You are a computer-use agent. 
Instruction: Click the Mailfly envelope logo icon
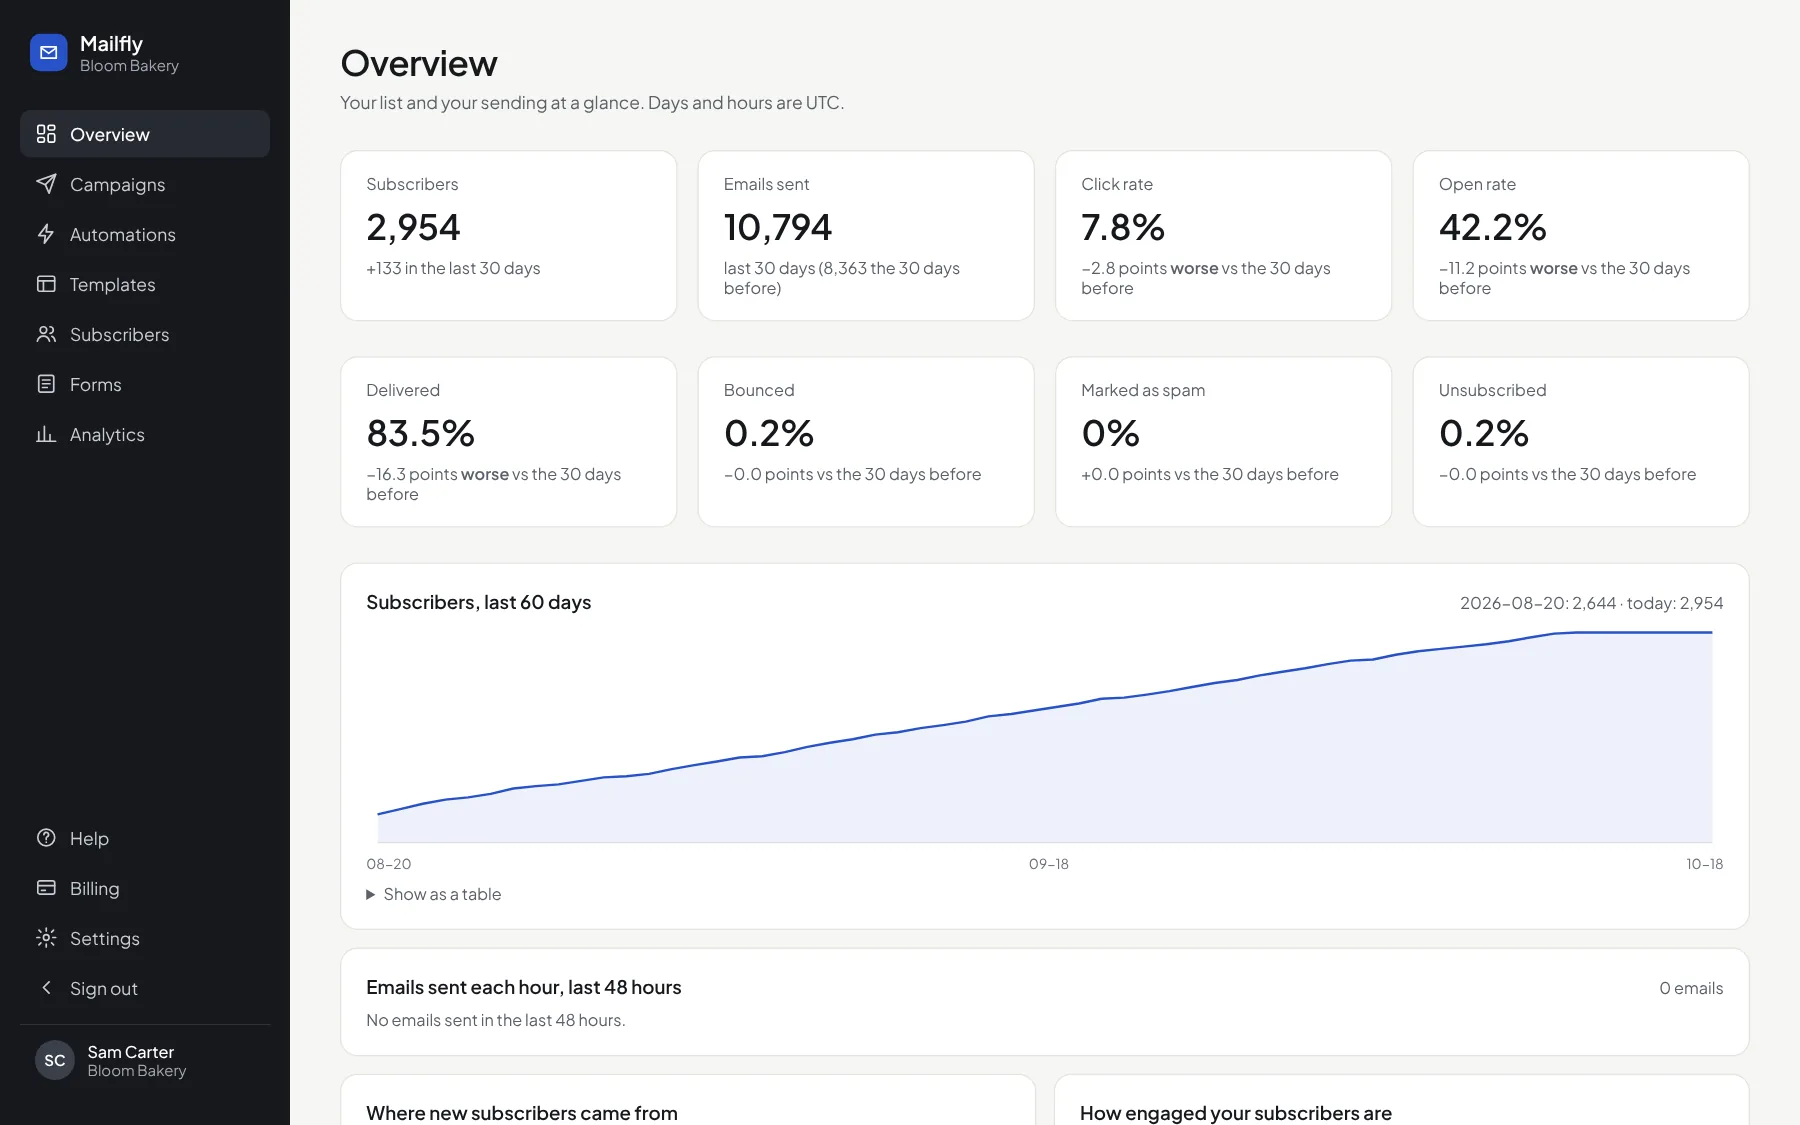pos(48,53)
